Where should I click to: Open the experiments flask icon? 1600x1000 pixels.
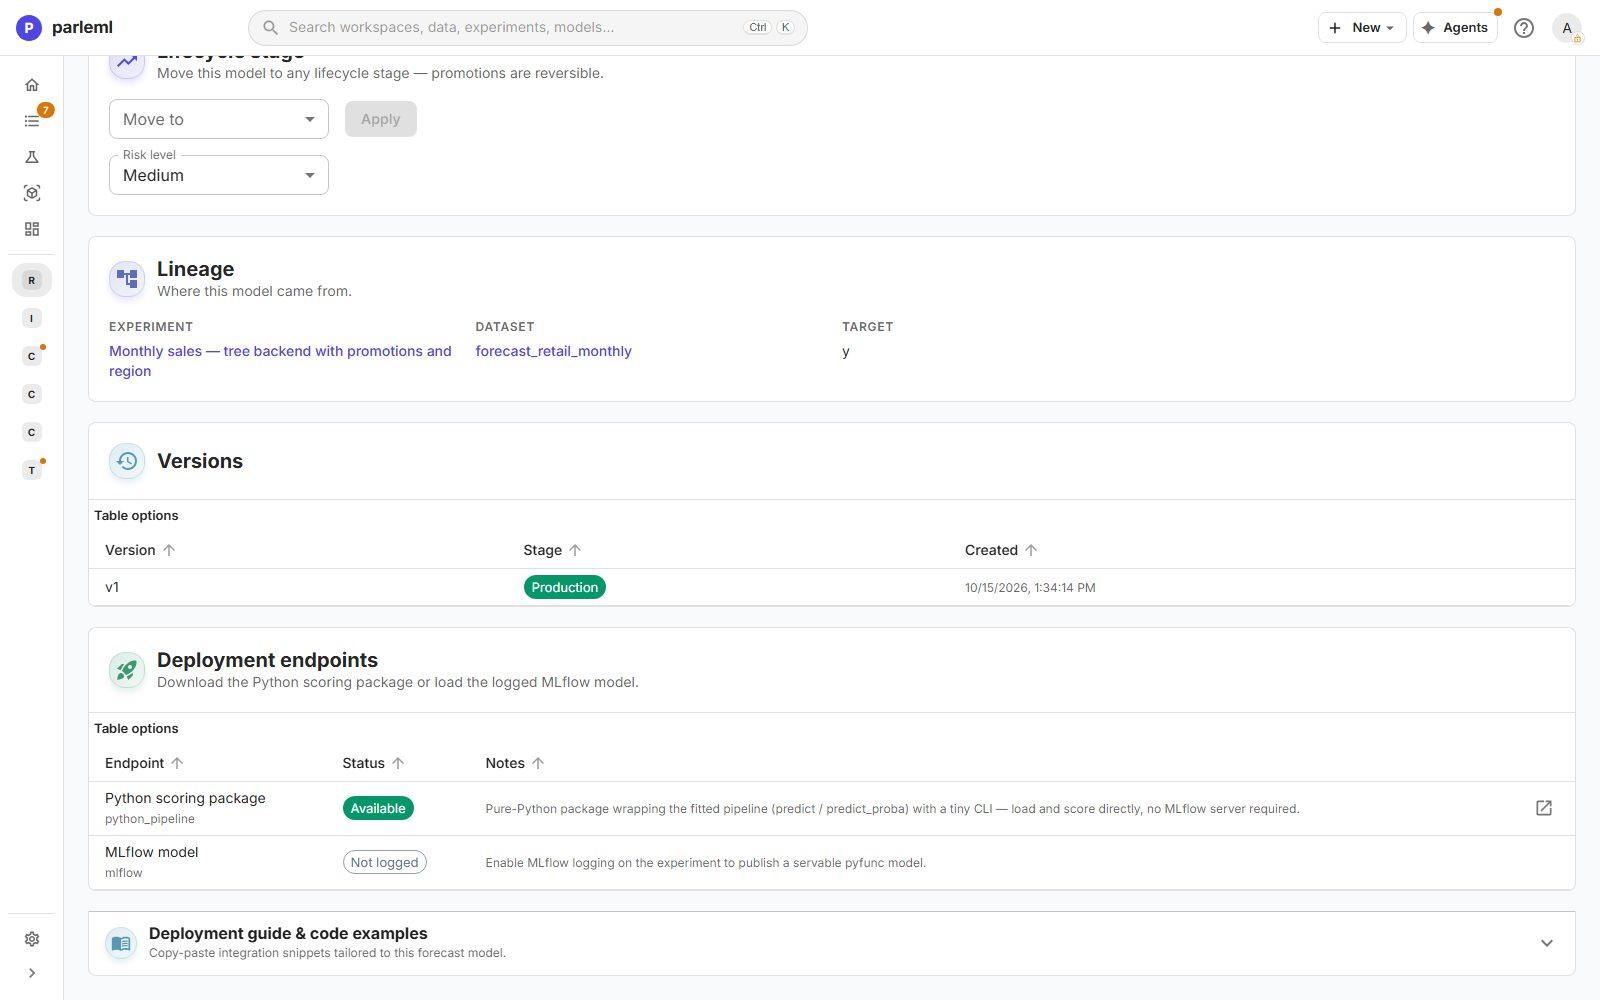(32, 157)
